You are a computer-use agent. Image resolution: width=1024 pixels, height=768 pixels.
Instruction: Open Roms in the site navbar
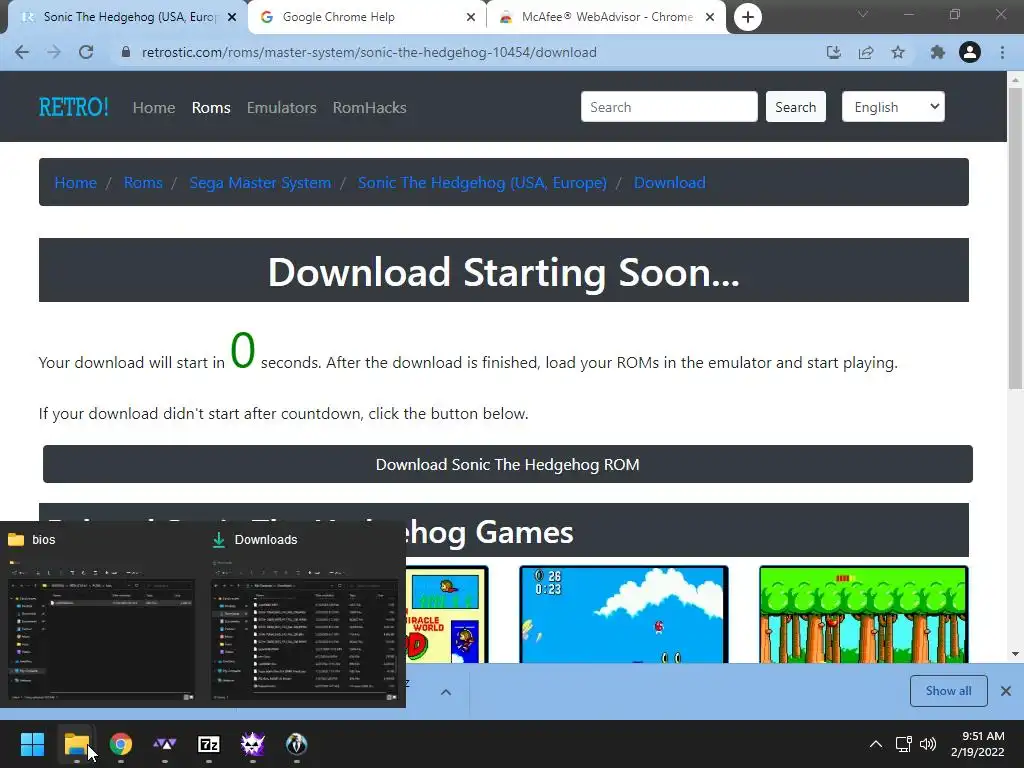[x=211, y=107]
